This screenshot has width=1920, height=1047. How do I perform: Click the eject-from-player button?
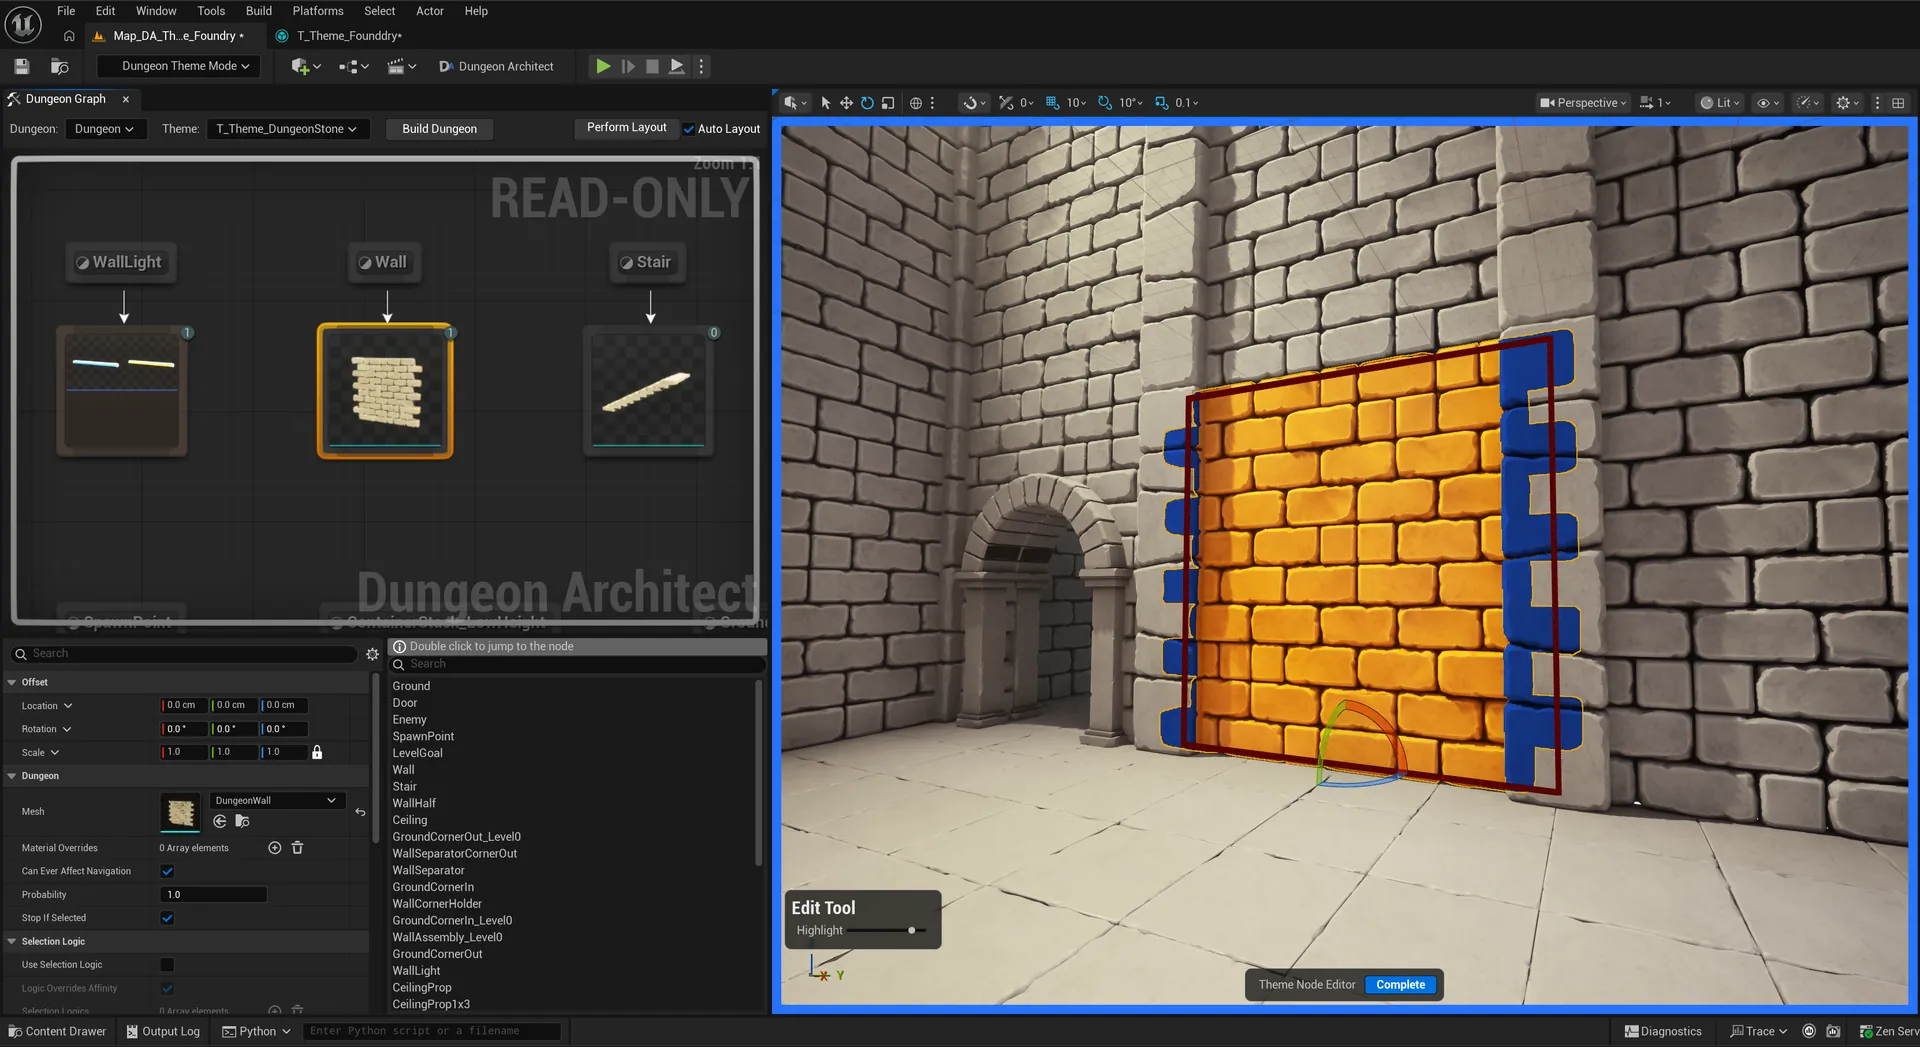[x=677, y=66]
